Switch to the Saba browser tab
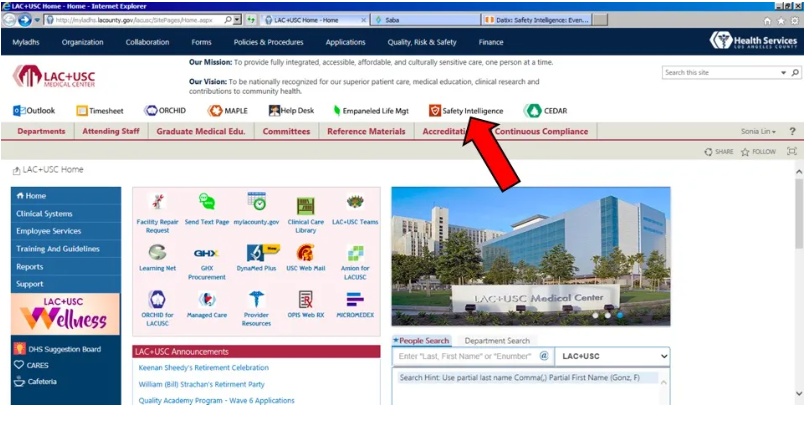Screen dimensions: 807x432 [x=425, y=20]
